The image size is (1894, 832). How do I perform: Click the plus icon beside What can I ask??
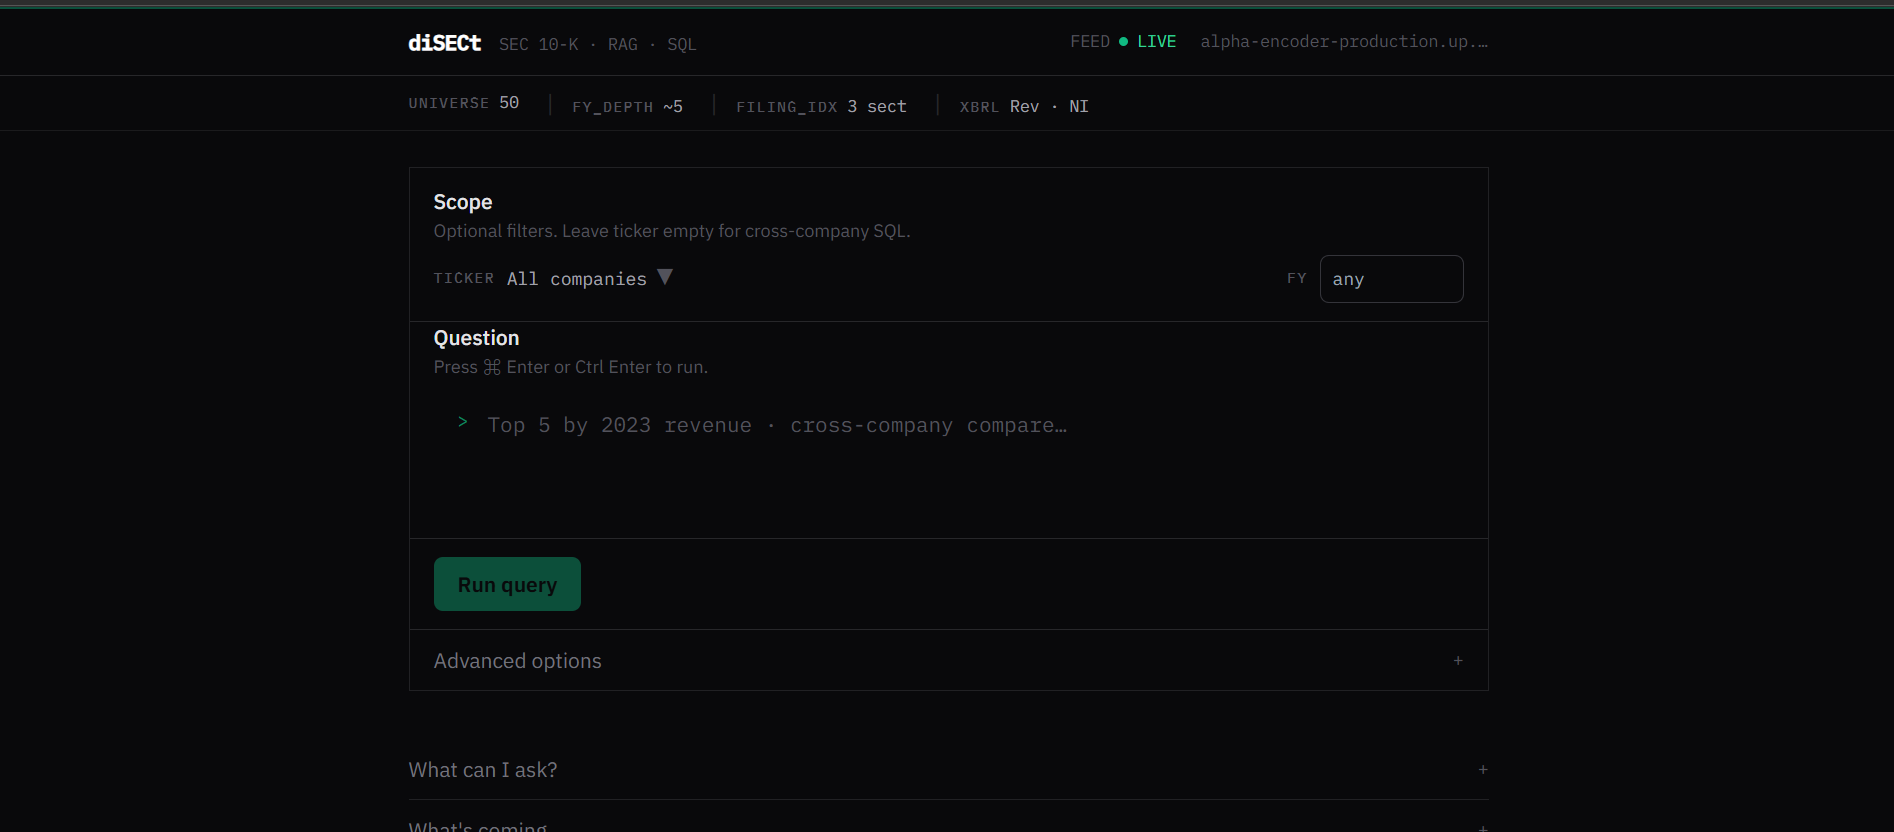click(1483, 769)
